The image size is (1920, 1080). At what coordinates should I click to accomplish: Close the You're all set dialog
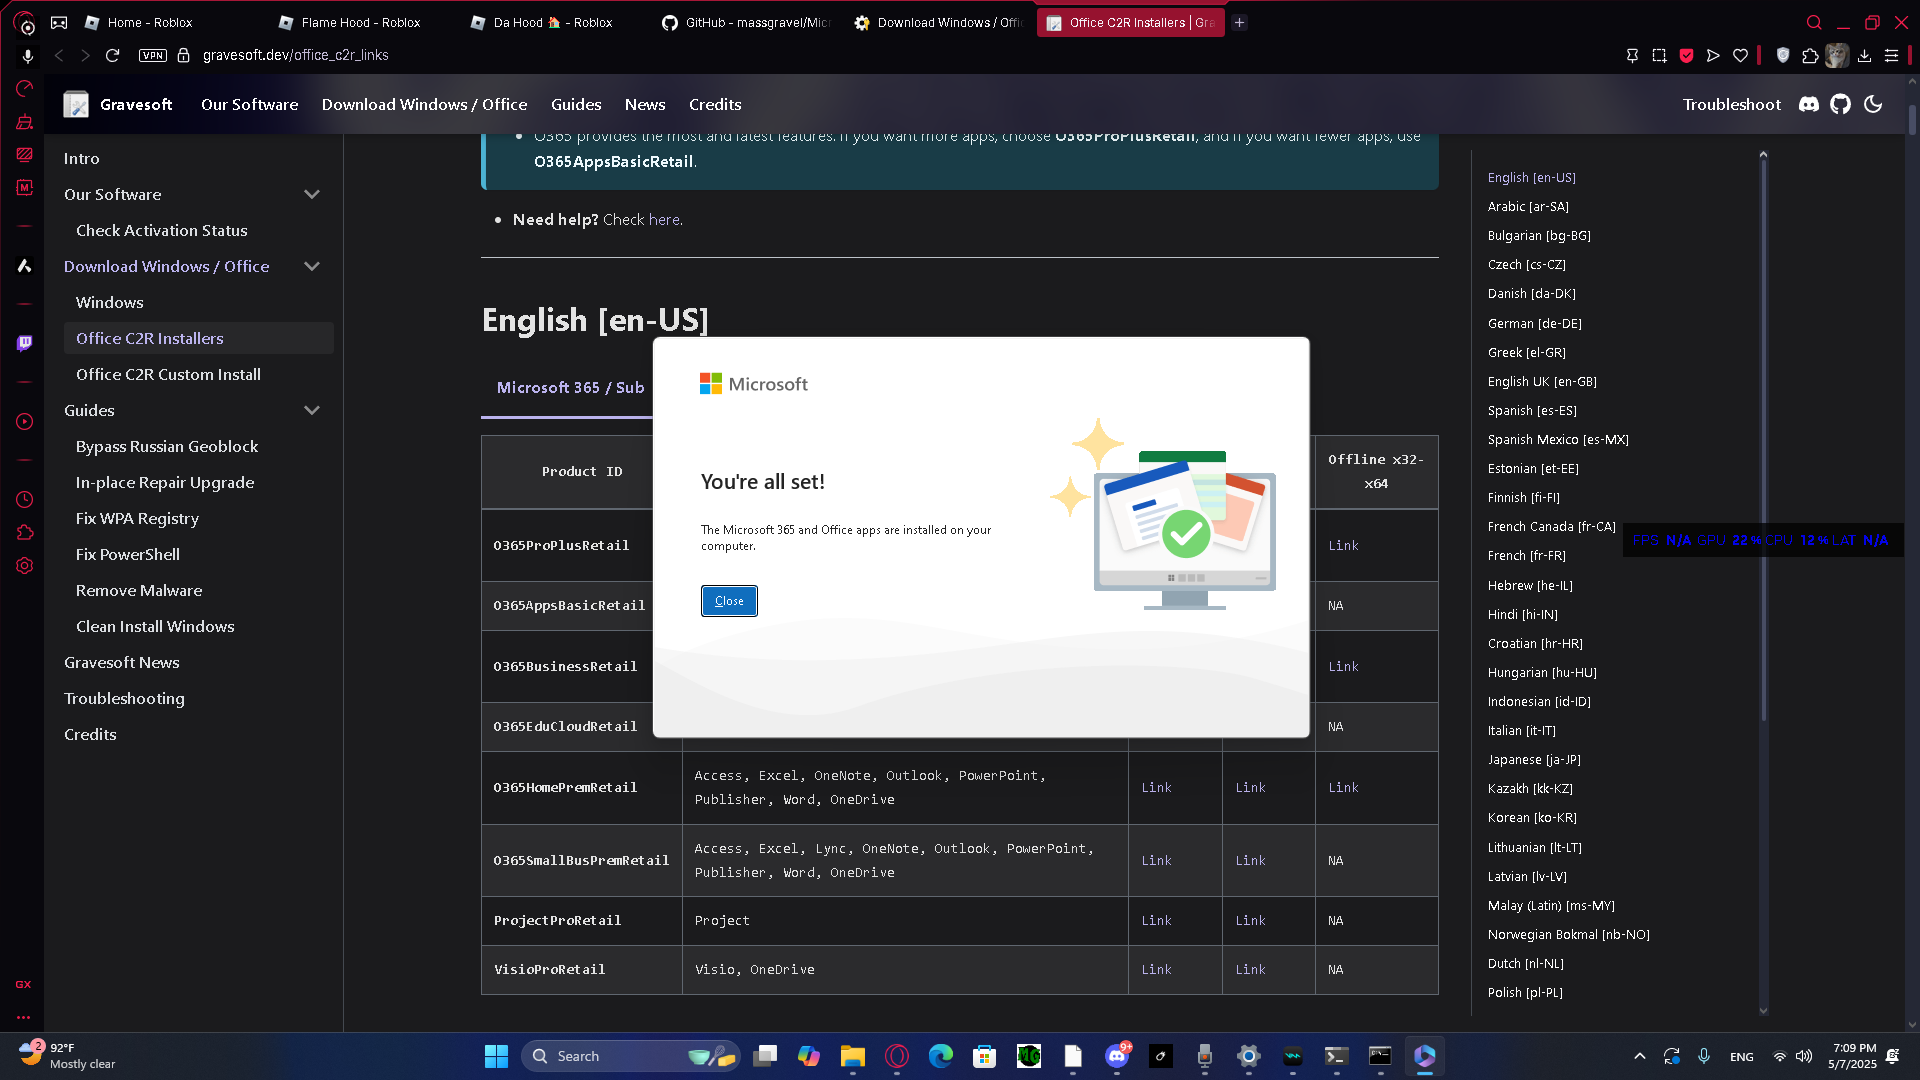pyautogui.click(x=729, y=601)
